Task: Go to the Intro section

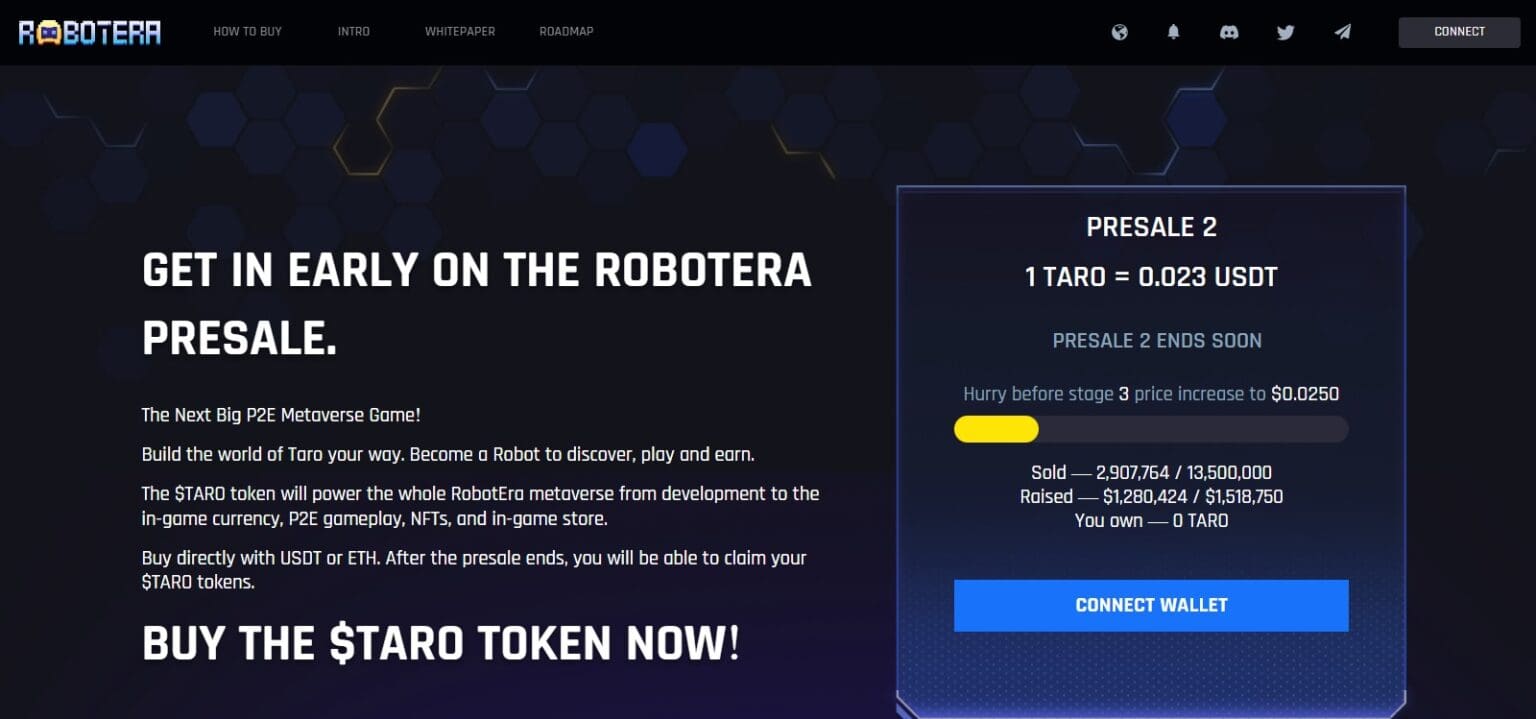Action: pyautogui.click(x=353, y=32)
